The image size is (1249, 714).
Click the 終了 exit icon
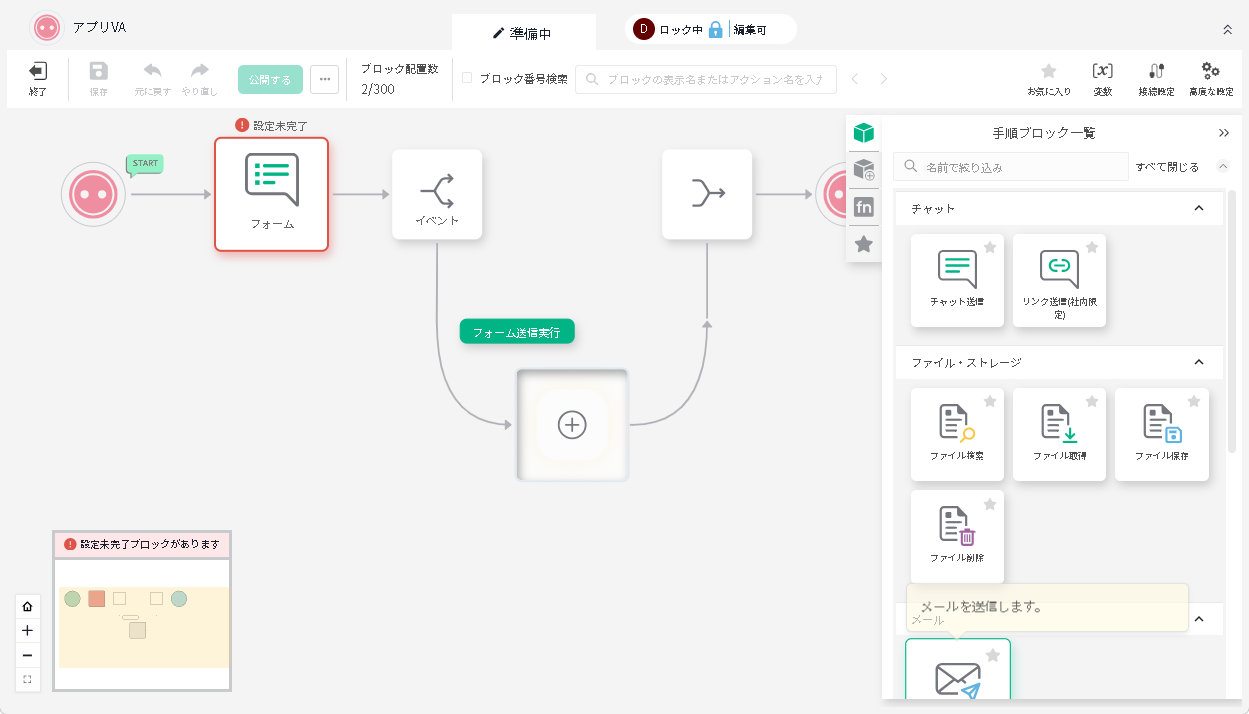click(38, 78)
